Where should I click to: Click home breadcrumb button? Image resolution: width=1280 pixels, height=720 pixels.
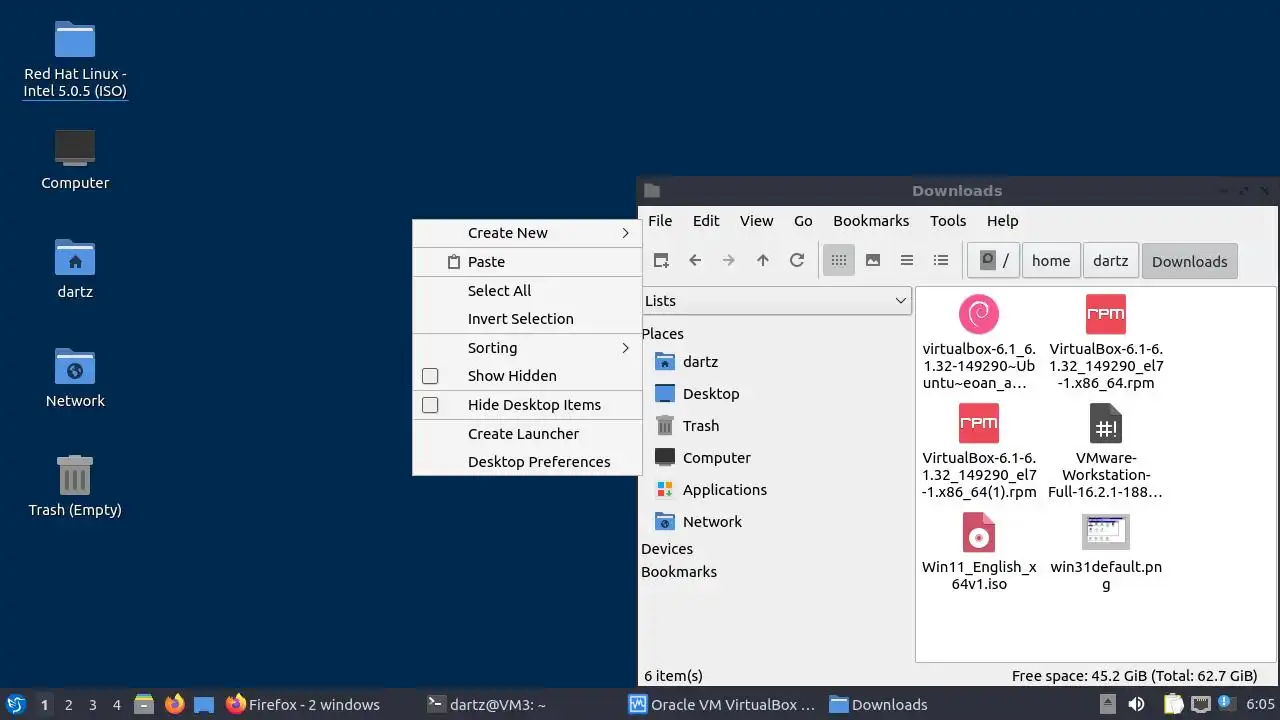pos(1051,261)
